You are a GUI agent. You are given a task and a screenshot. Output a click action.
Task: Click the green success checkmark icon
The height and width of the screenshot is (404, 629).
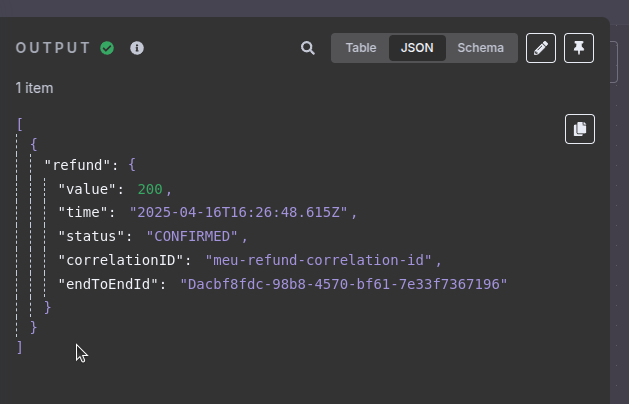[x=107, y=48]
